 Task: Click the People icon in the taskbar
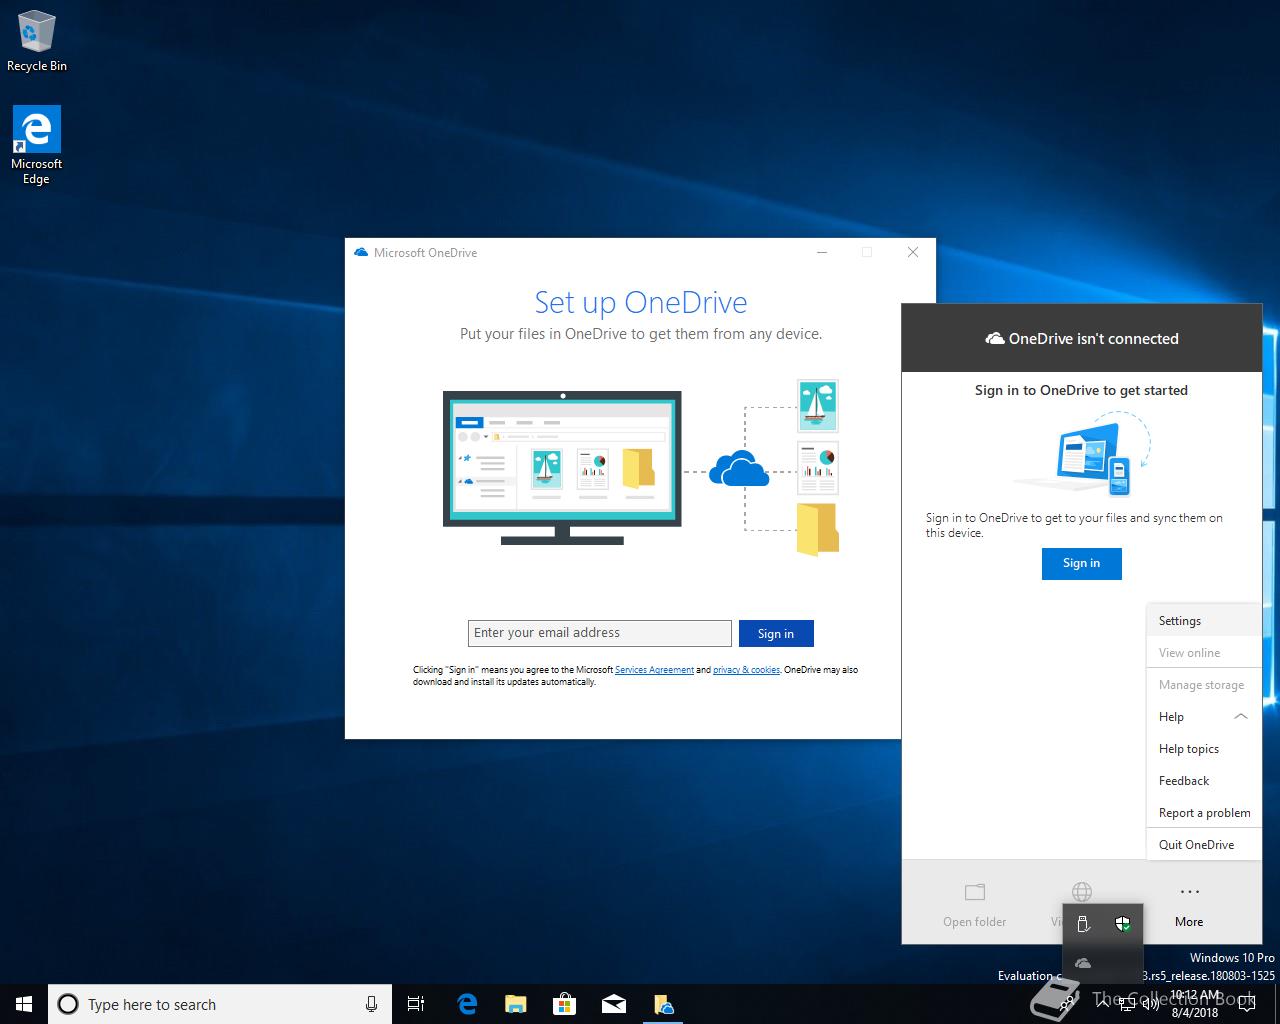click(x=1067, y=1004)
